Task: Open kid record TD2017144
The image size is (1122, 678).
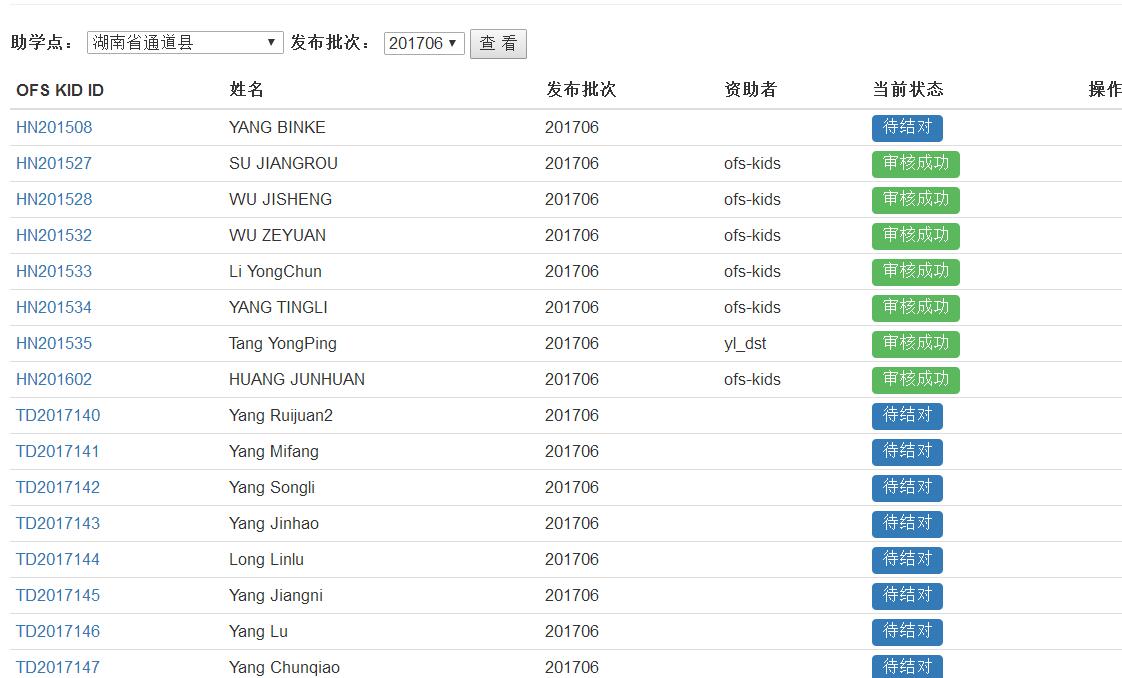Action: [58, 559]
